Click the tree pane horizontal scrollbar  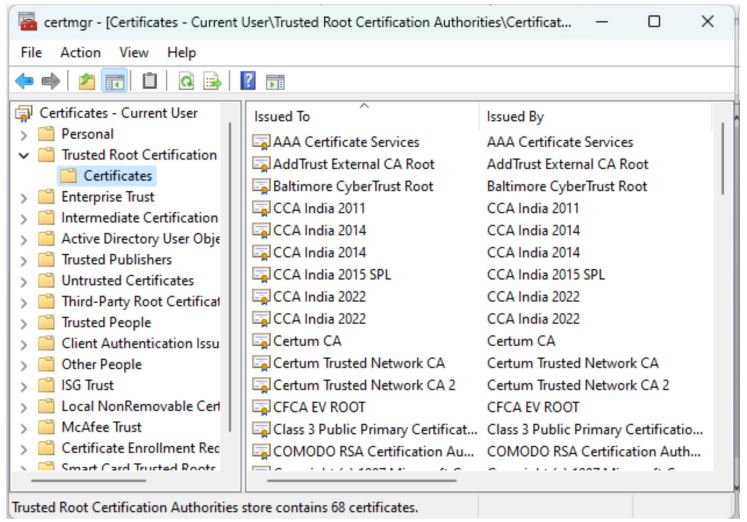[89, 481]
